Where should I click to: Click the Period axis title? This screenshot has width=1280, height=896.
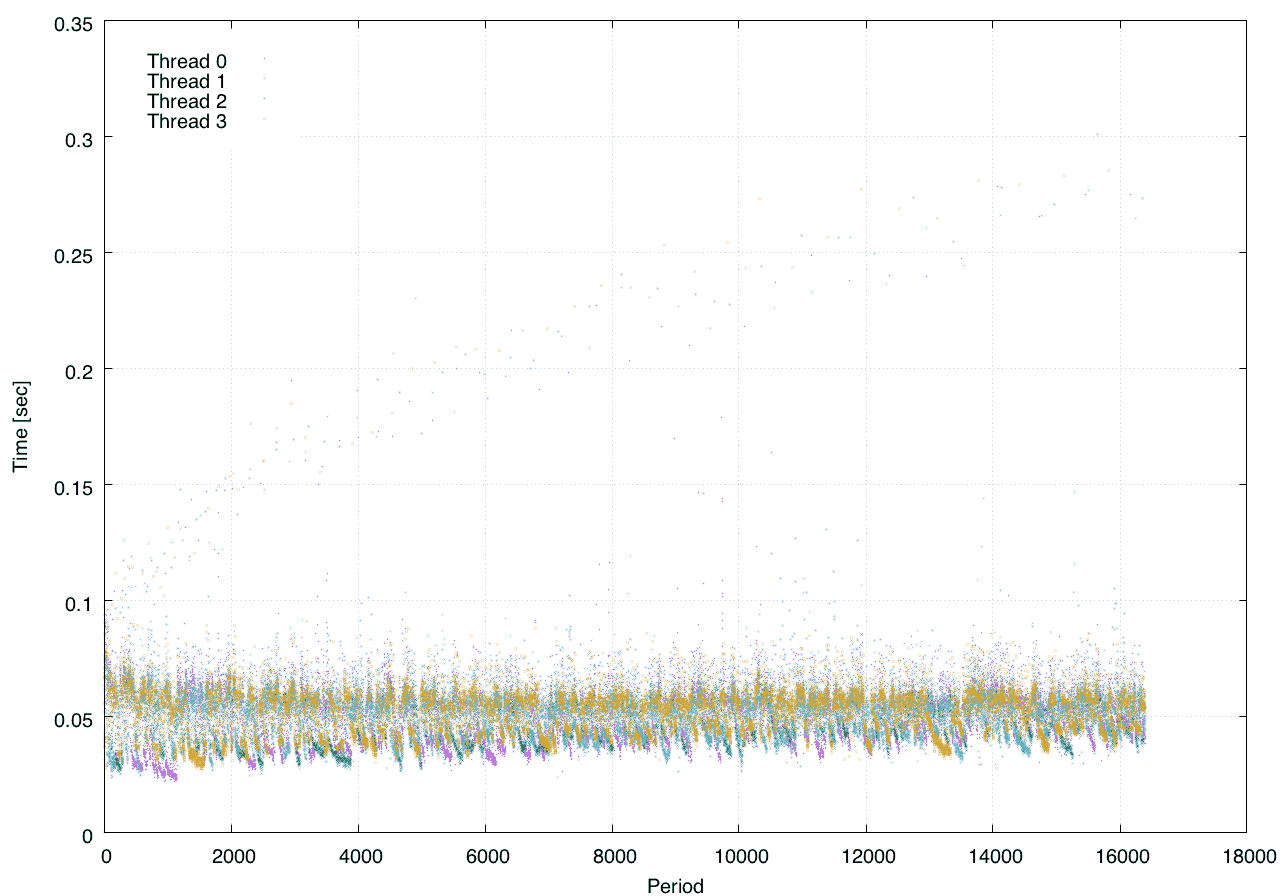(x=675, y=886)
